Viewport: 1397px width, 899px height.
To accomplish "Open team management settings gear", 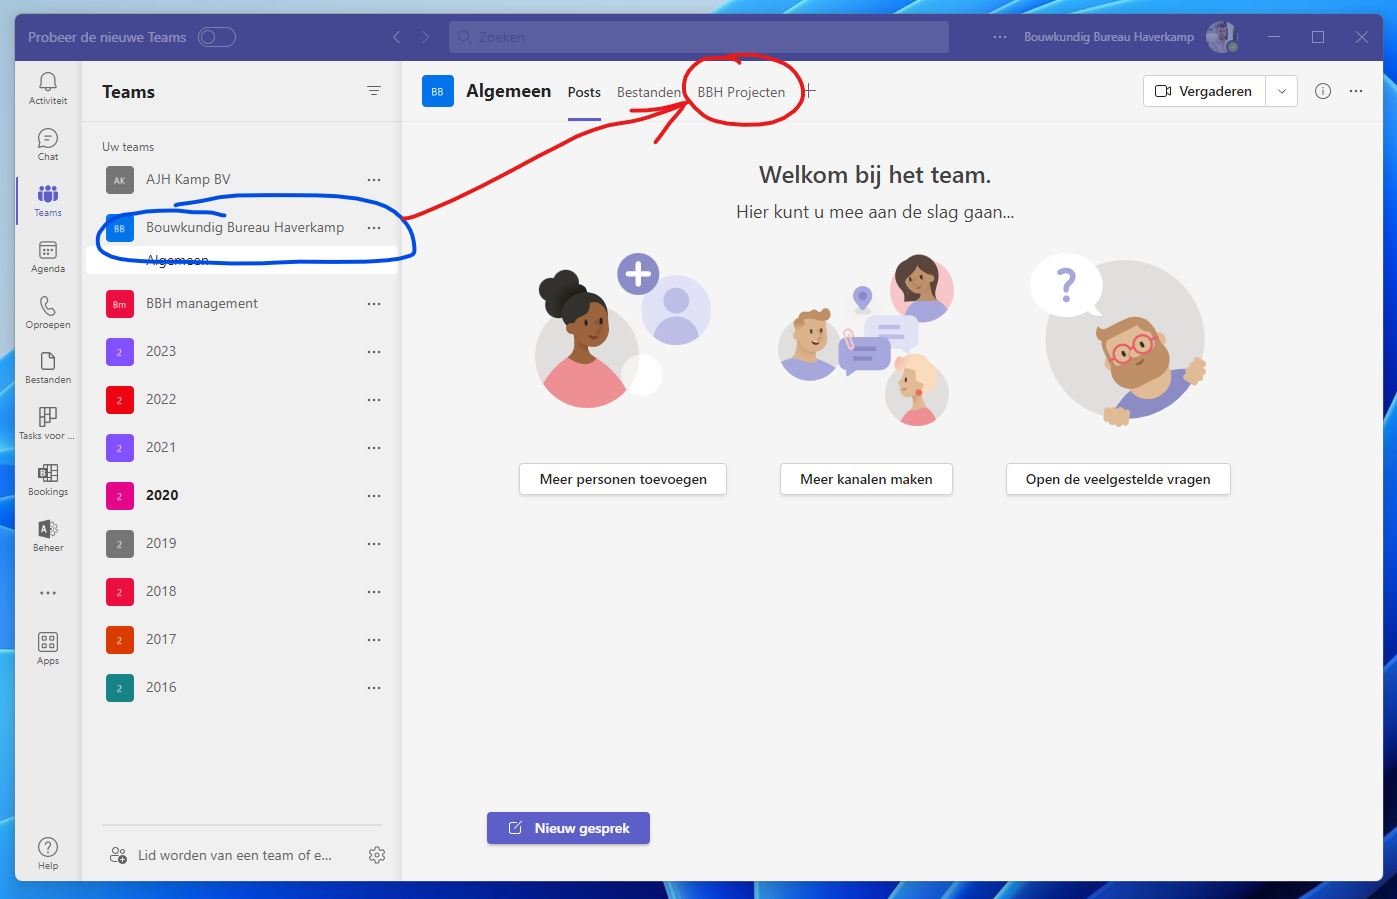I will click(x=377, y=855).
